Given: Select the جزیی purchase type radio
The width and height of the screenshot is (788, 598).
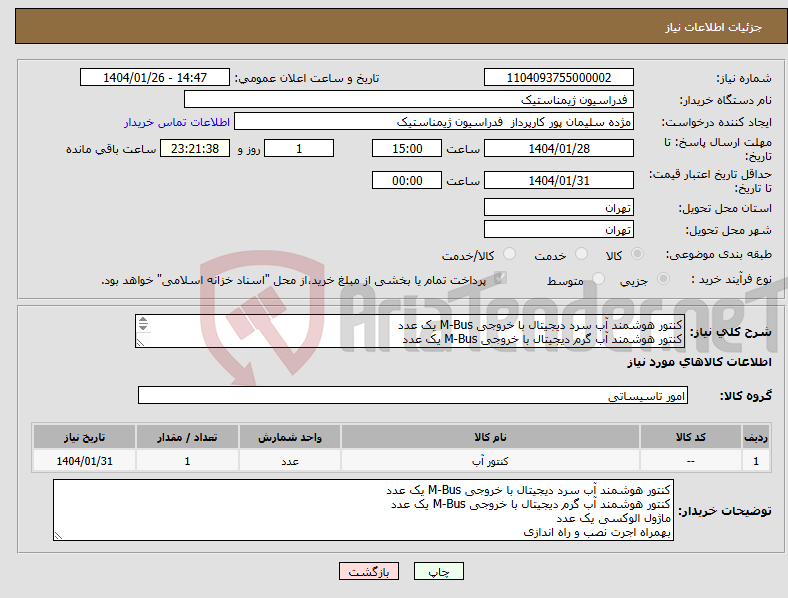Looking at the screenshot, I should 663,278.
